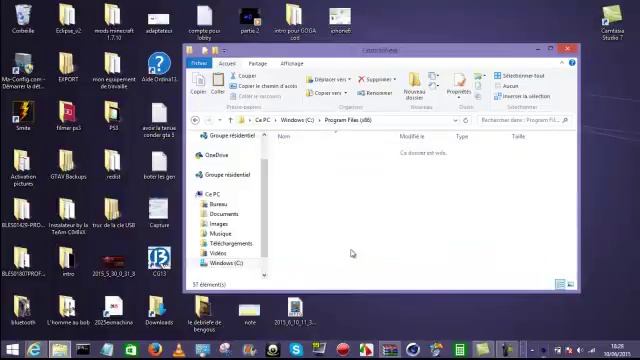Image resolution: width=640 pixels, height=360 pixels.
Task: Click the volume icon in the tray
Action: pyautogui.click(x=580, y=350)
